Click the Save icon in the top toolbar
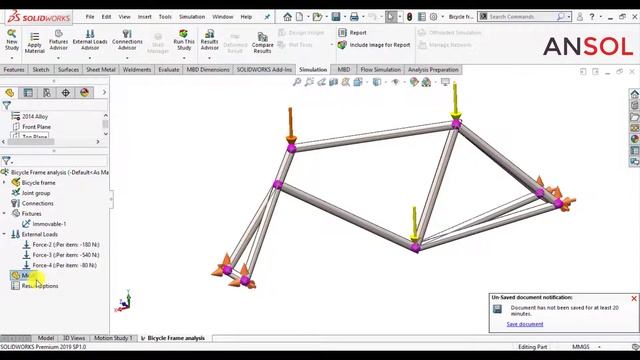The image size is (640, 360). 336,17
